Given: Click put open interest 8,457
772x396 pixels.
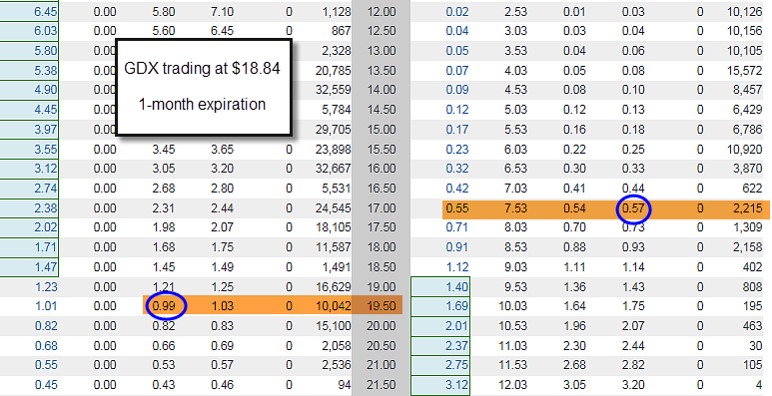Looking at the screenshot, I should pyautogui.click(x=747, y=90).
